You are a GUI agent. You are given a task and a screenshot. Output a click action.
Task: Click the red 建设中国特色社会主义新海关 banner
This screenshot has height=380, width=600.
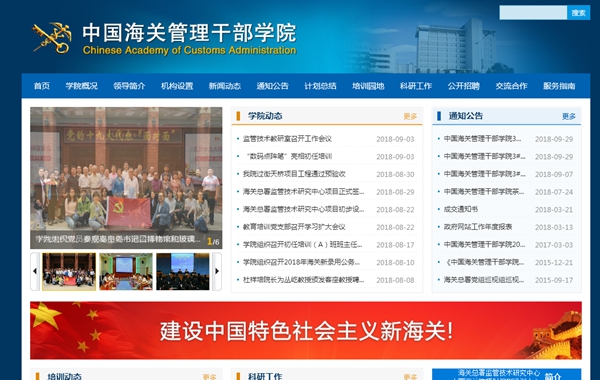coord(306,330)
